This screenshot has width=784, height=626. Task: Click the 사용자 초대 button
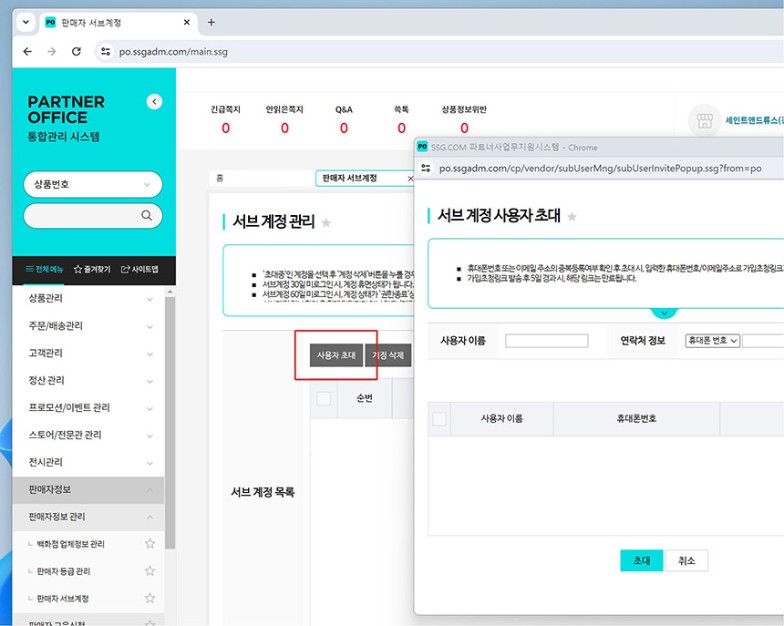(x=336, y=356)
